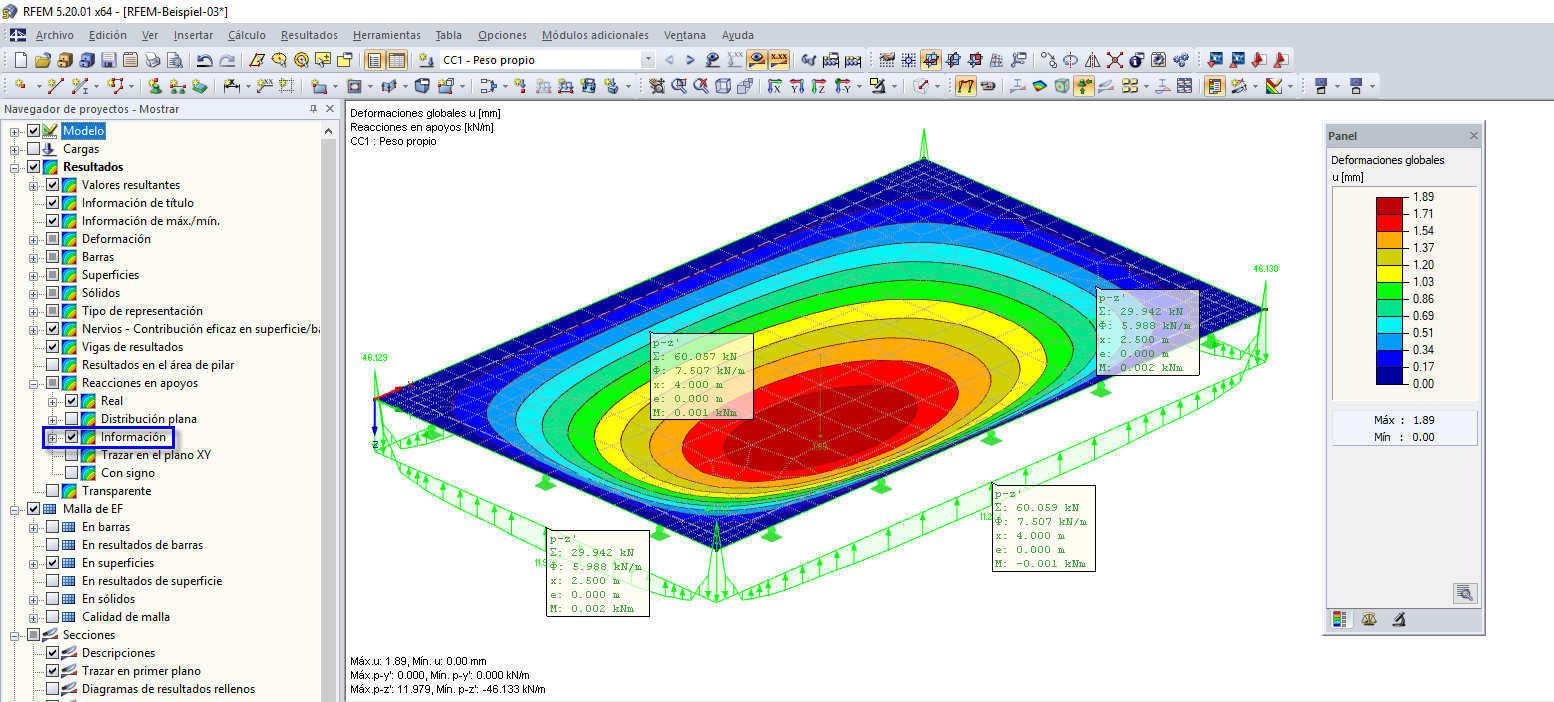Click the isosurfaces rainbow icon
Viewport: 1554px width, 702px height.
pos(1041,87)
